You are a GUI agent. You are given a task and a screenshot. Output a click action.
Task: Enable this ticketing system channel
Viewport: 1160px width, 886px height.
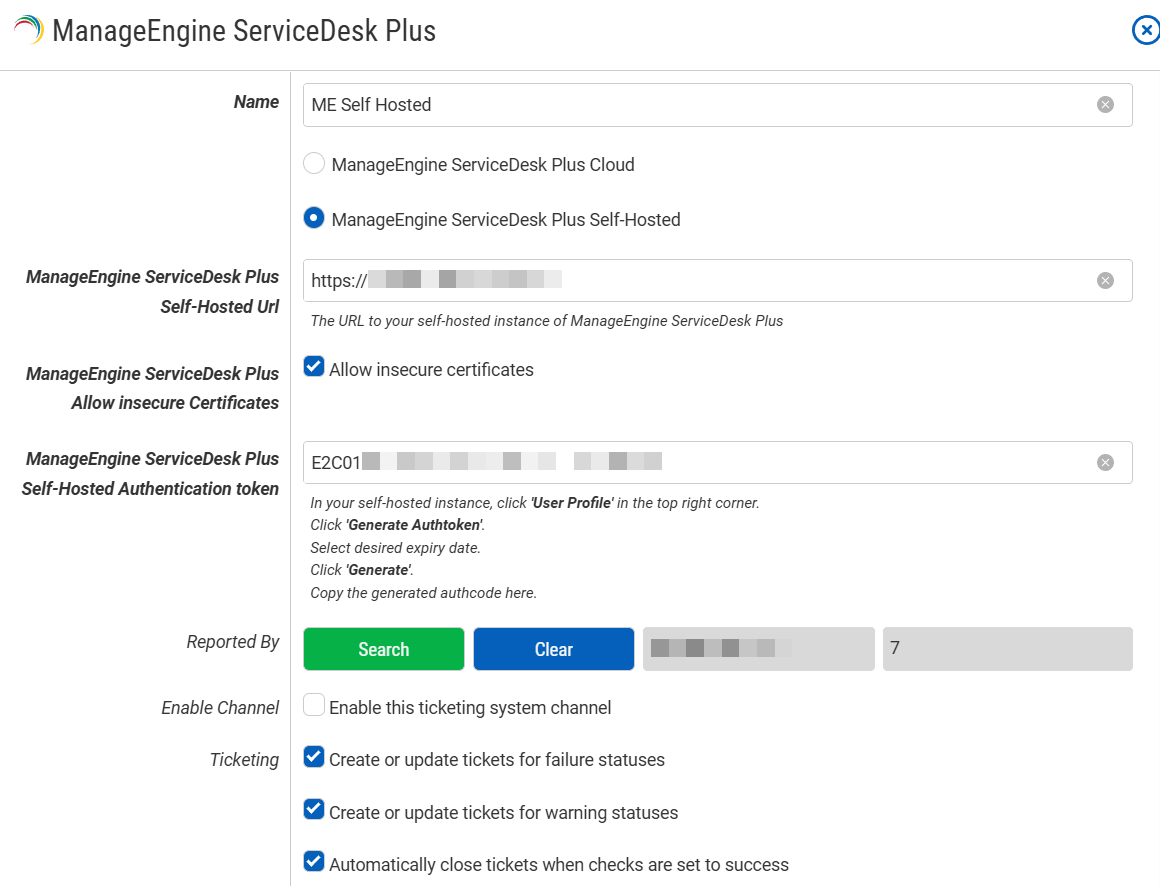coord(314,706)
